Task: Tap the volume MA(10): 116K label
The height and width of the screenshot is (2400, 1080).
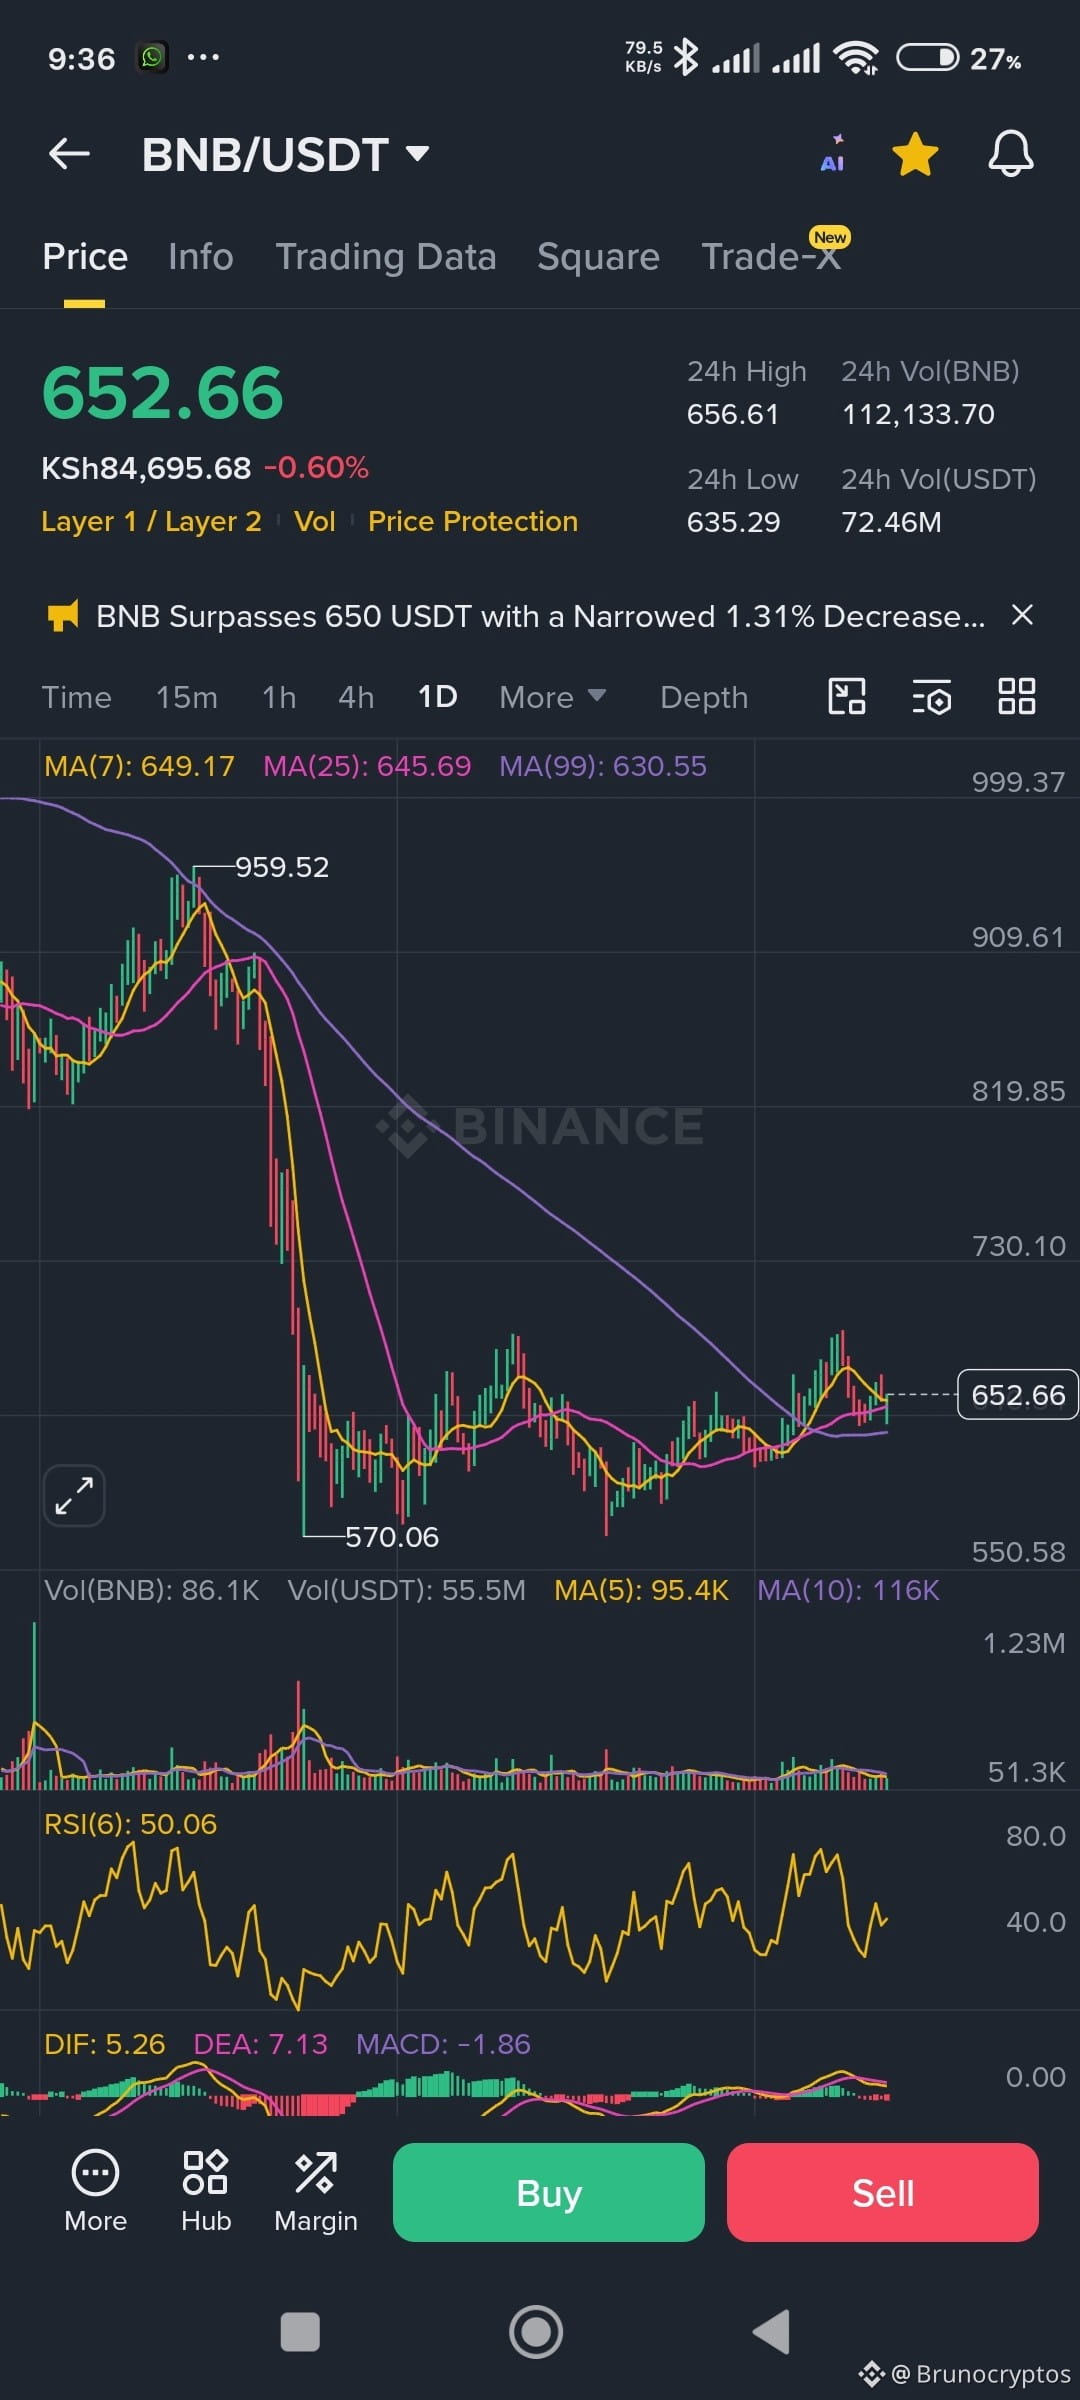Action: pos(848,1590)
